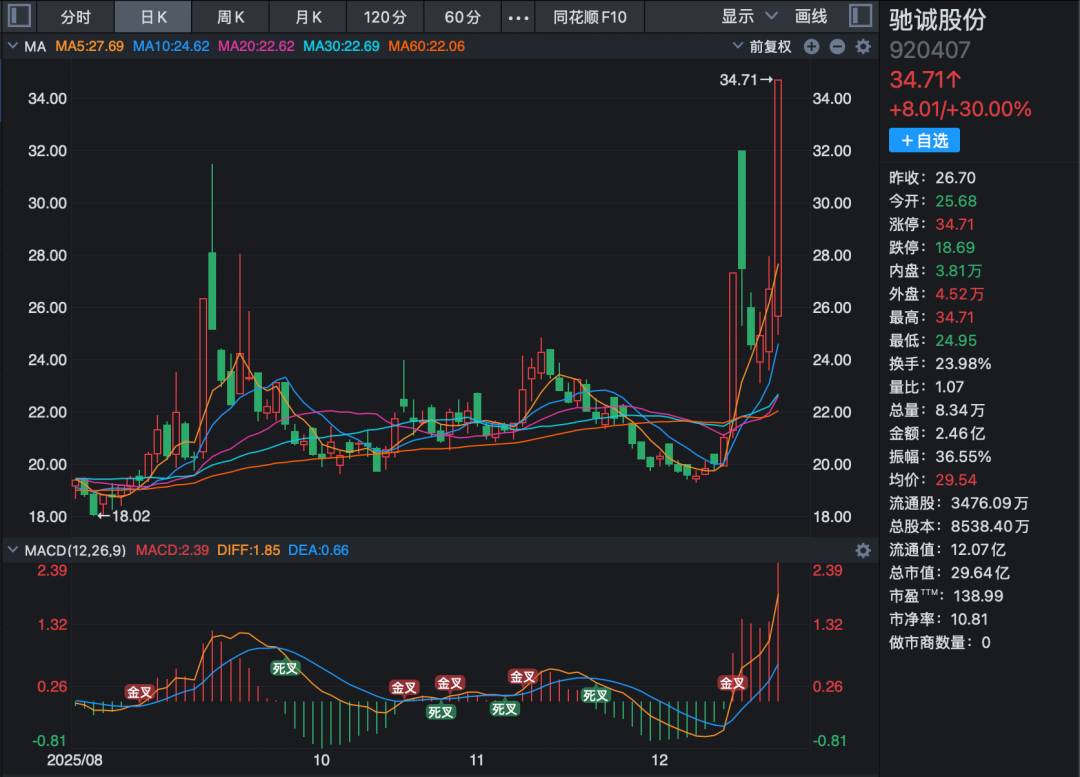Screen dimensions: 1080x777
Task: Collapse the MACD indicator panel arrow
Action: pos(13,550)
